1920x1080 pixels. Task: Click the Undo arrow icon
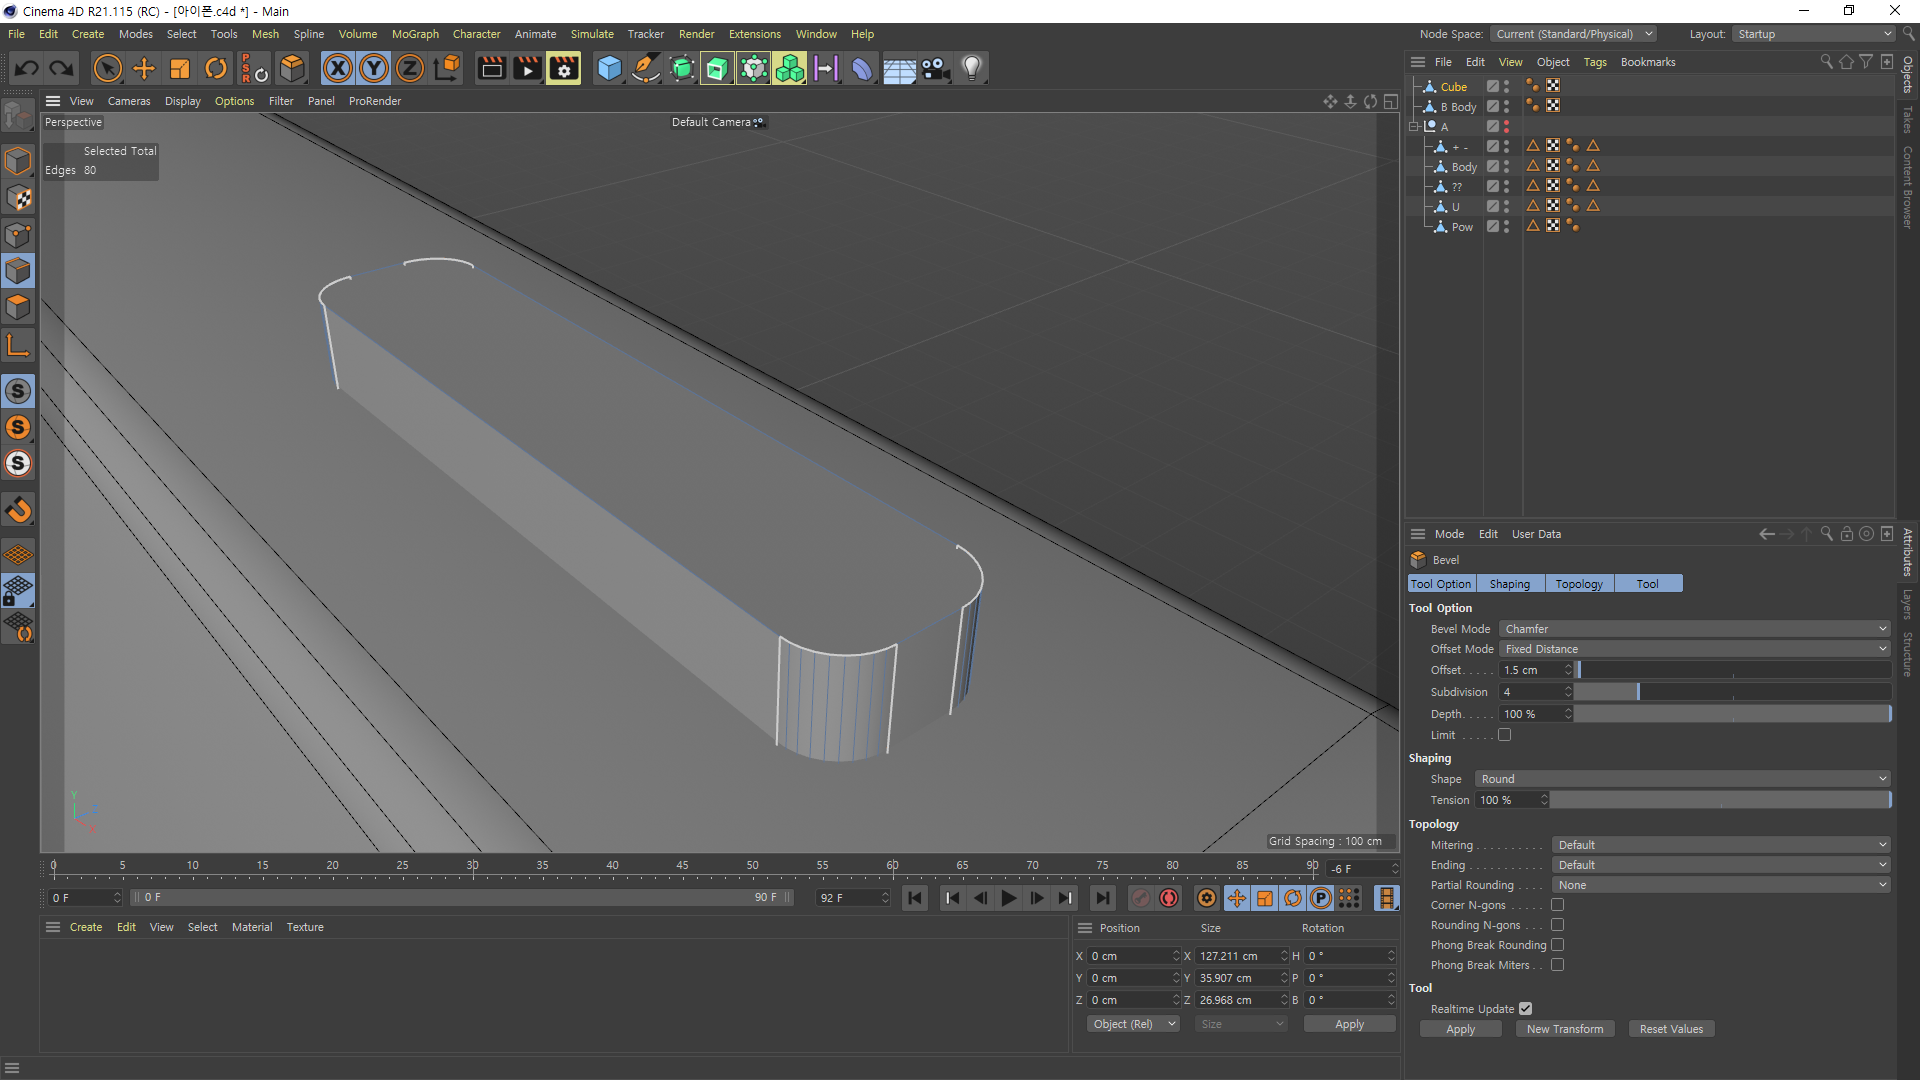pyautogui.click(x=27, y=68)
